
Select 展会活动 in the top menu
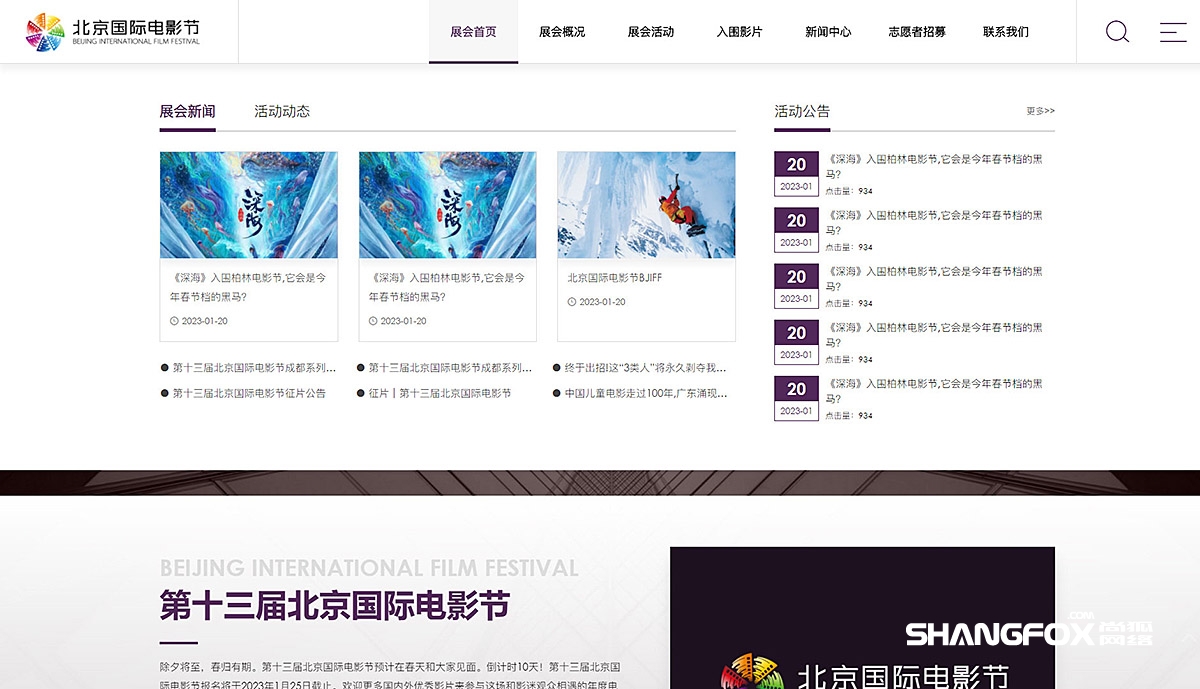coord(651,32)
